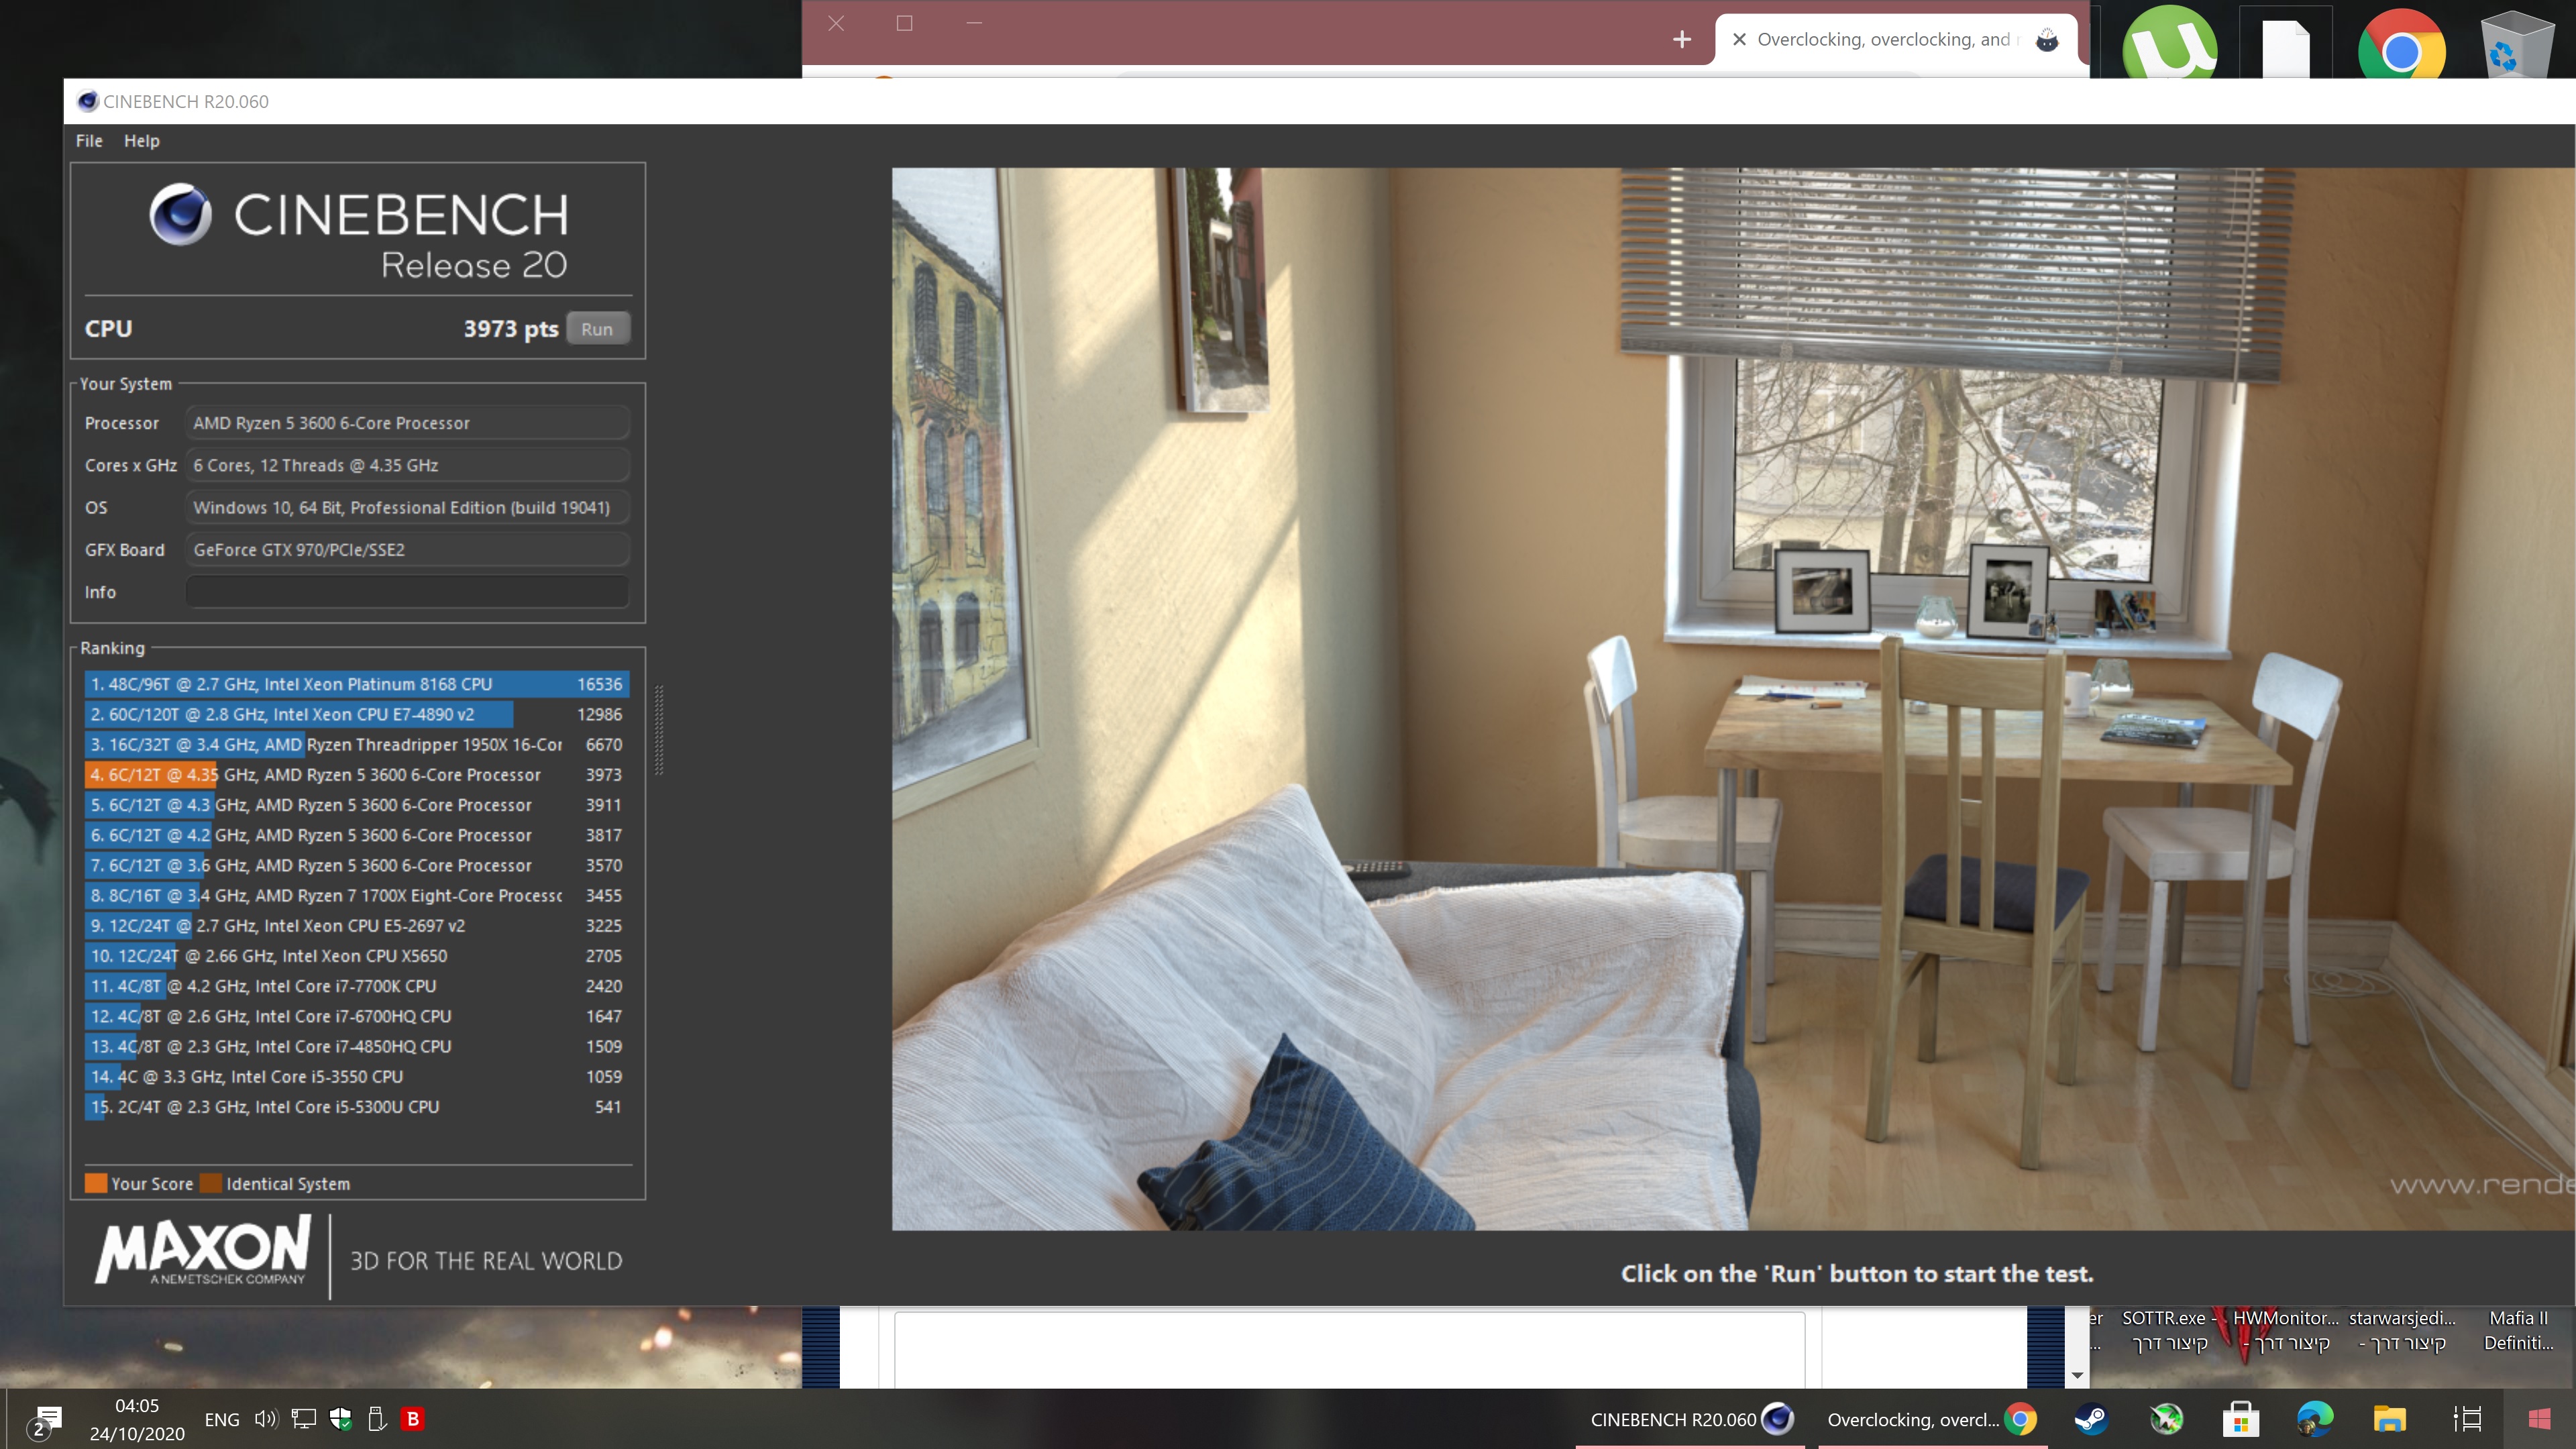The width and height of the screenshot is (2576, 1449).
Task: Click the brown Identical System legend swatch
Action: pyautogui.click(x=211, y=1183)
